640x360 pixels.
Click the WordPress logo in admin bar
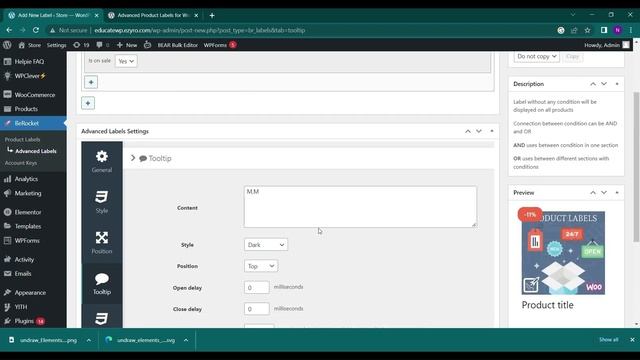(7, 45)
